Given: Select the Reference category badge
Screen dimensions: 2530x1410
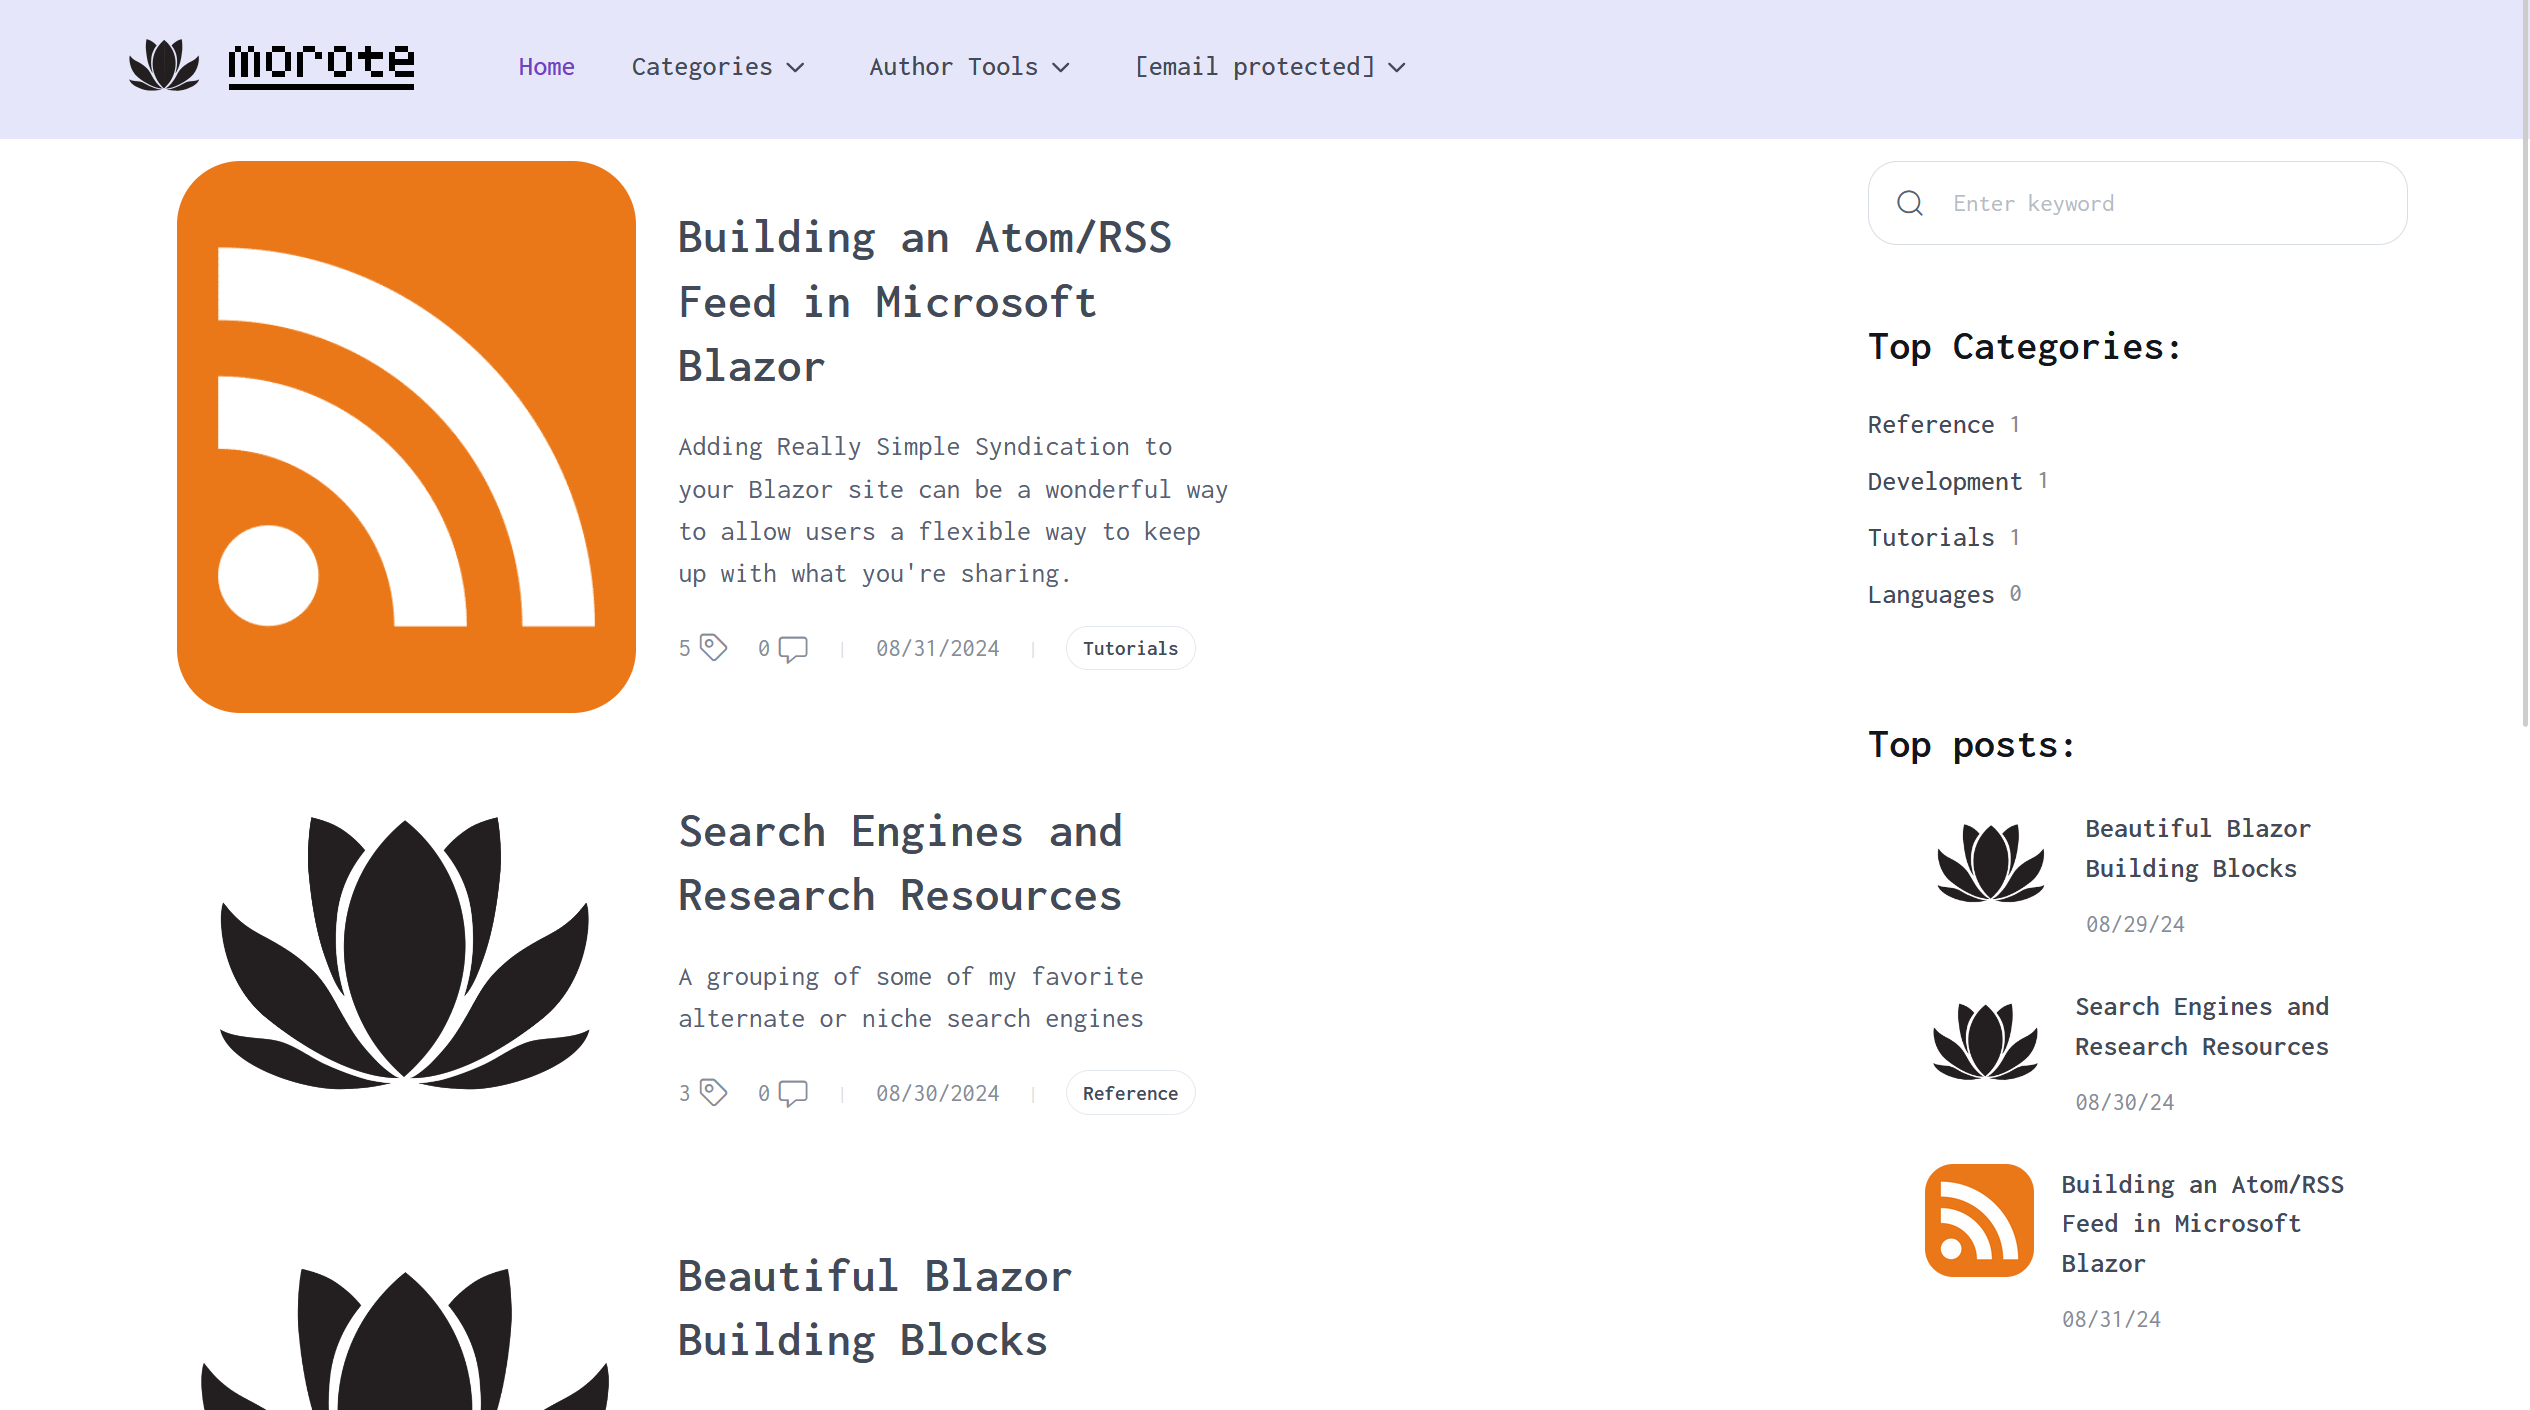Looking at the screenshot, I should pos(1130,1093).
